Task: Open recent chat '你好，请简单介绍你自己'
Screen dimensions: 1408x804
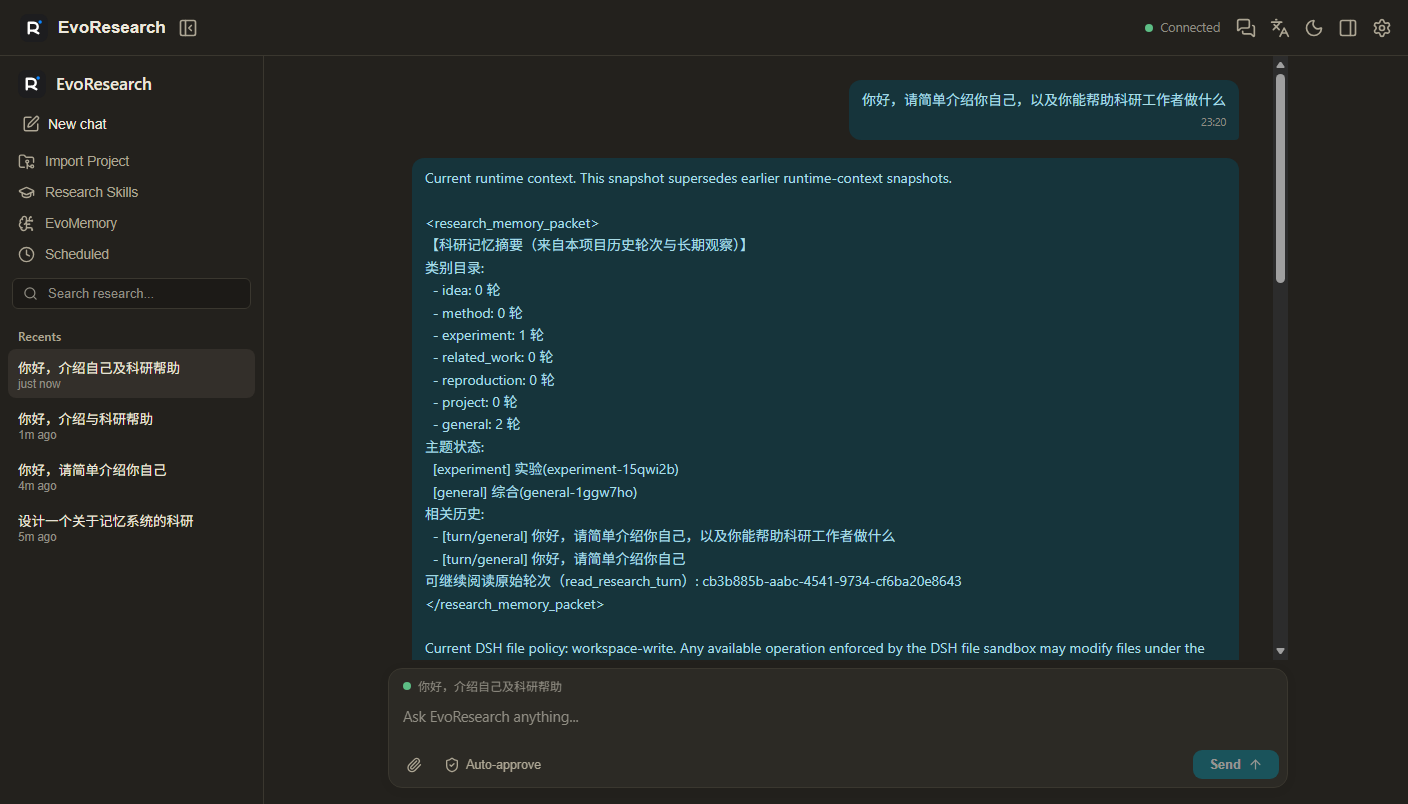Action: point(131,476)
